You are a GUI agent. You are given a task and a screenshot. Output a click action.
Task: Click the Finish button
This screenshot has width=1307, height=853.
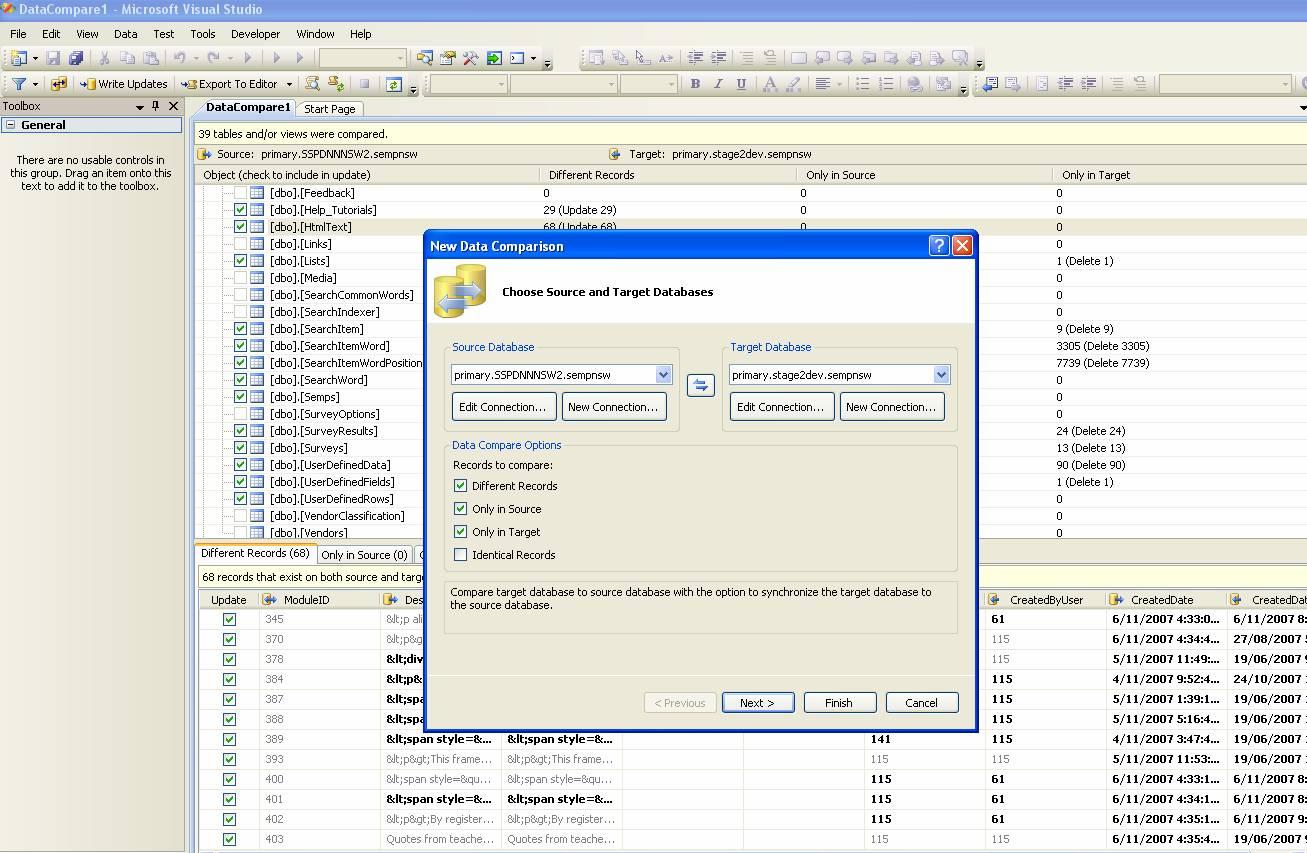pos(839,703)
